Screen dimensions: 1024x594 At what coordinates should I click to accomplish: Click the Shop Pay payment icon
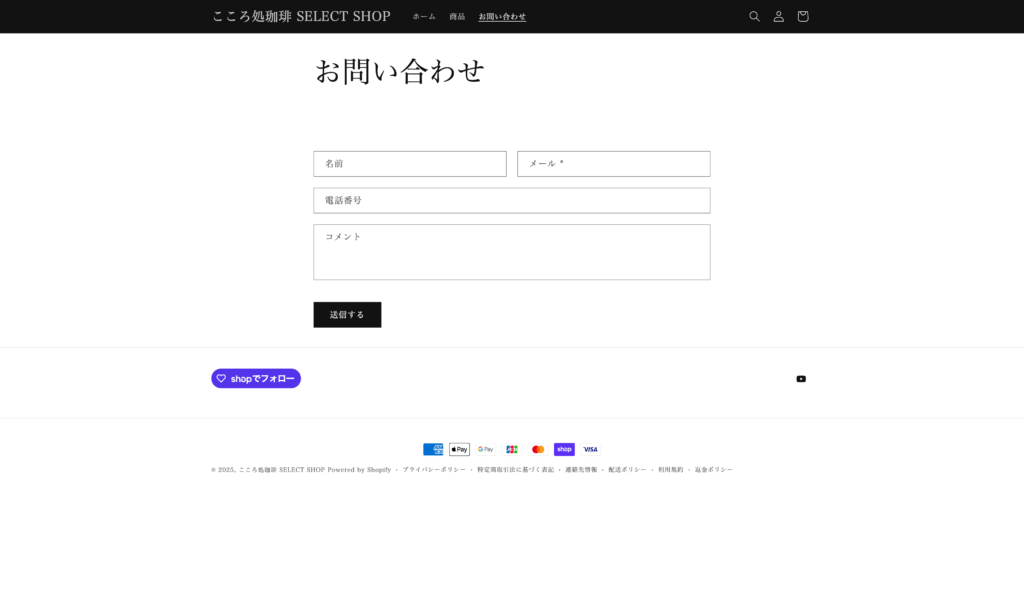(x=564, y=449)
